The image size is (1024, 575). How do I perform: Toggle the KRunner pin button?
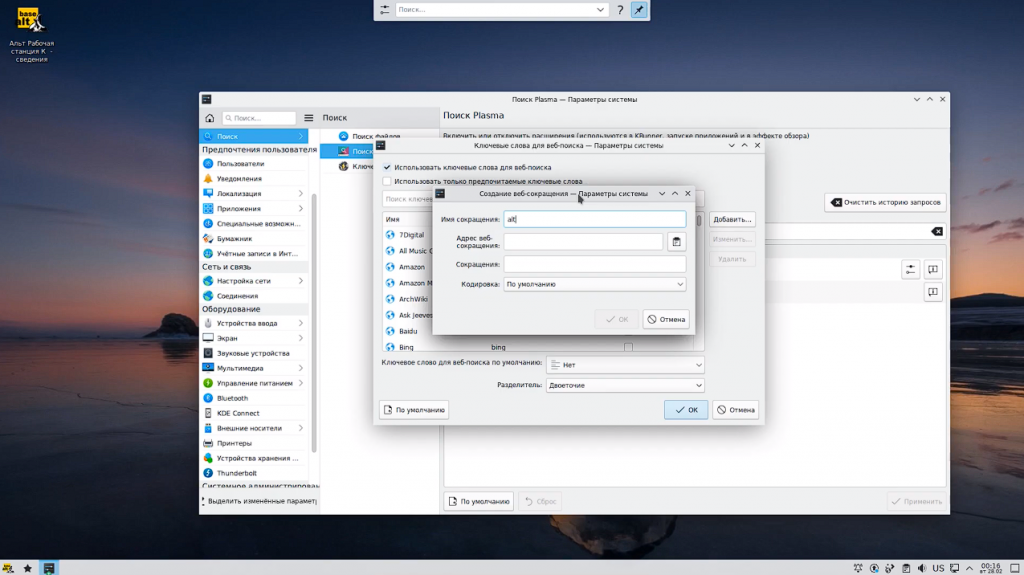point(639,10)
